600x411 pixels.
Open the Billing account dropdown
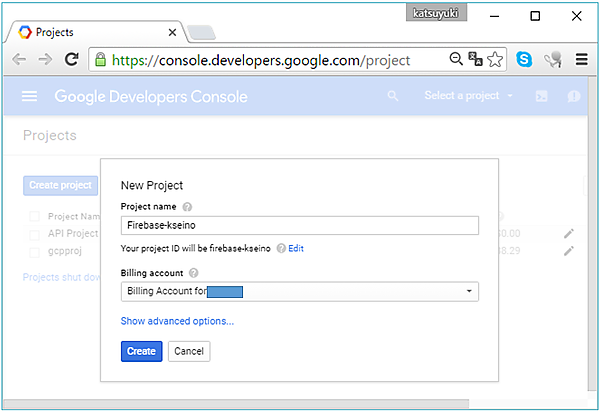(300, 292)
